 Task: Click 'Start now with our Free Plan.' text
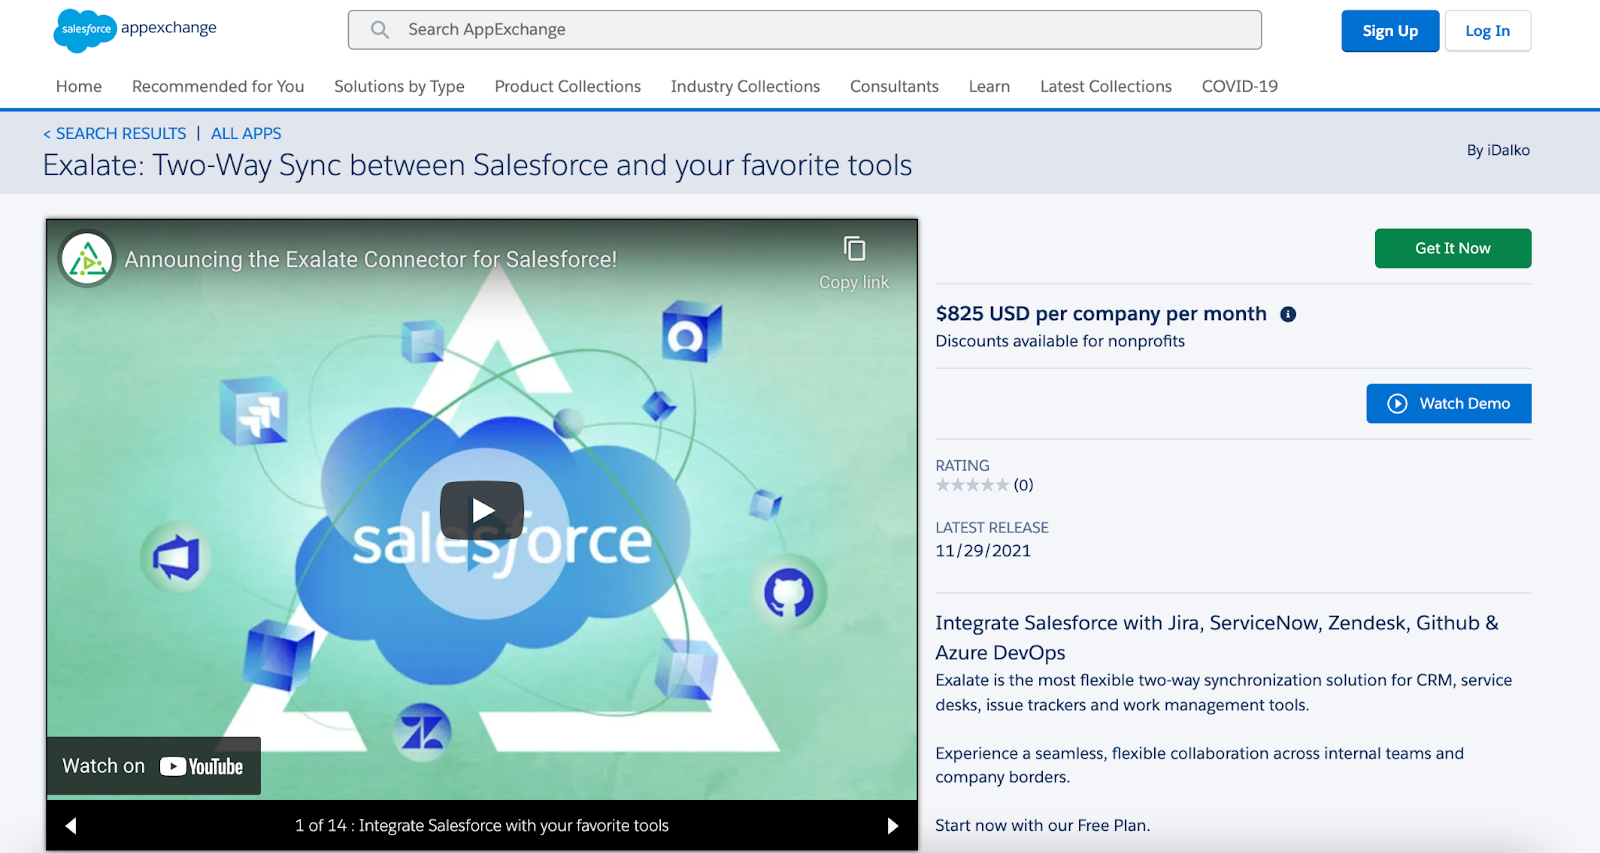click(1043, 826)
